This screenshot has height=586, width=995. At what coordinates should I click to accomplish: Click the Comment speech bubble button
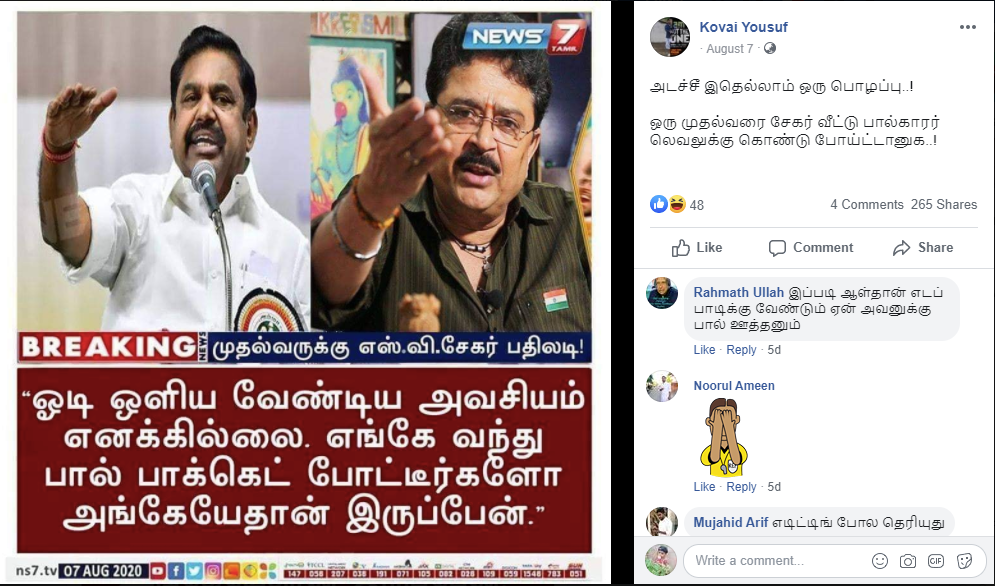[x=810, y=248]
